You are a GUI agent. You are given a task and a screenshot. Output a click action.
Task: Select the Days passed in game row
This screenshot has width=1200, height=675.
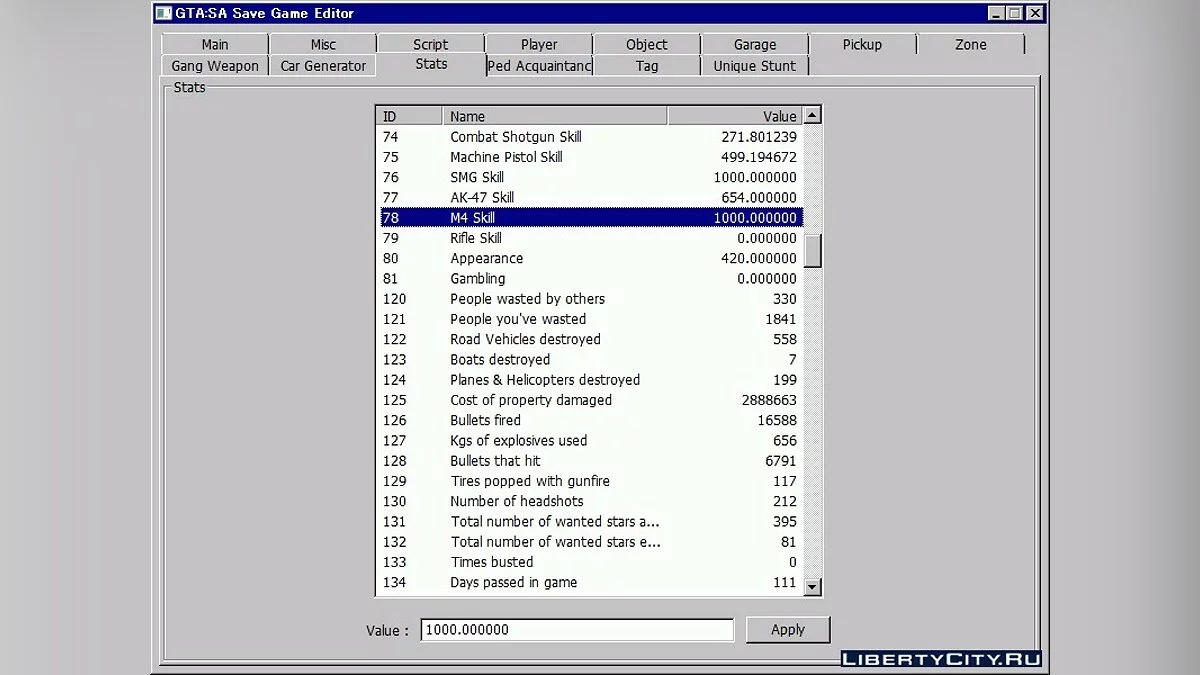coord(590,582)
